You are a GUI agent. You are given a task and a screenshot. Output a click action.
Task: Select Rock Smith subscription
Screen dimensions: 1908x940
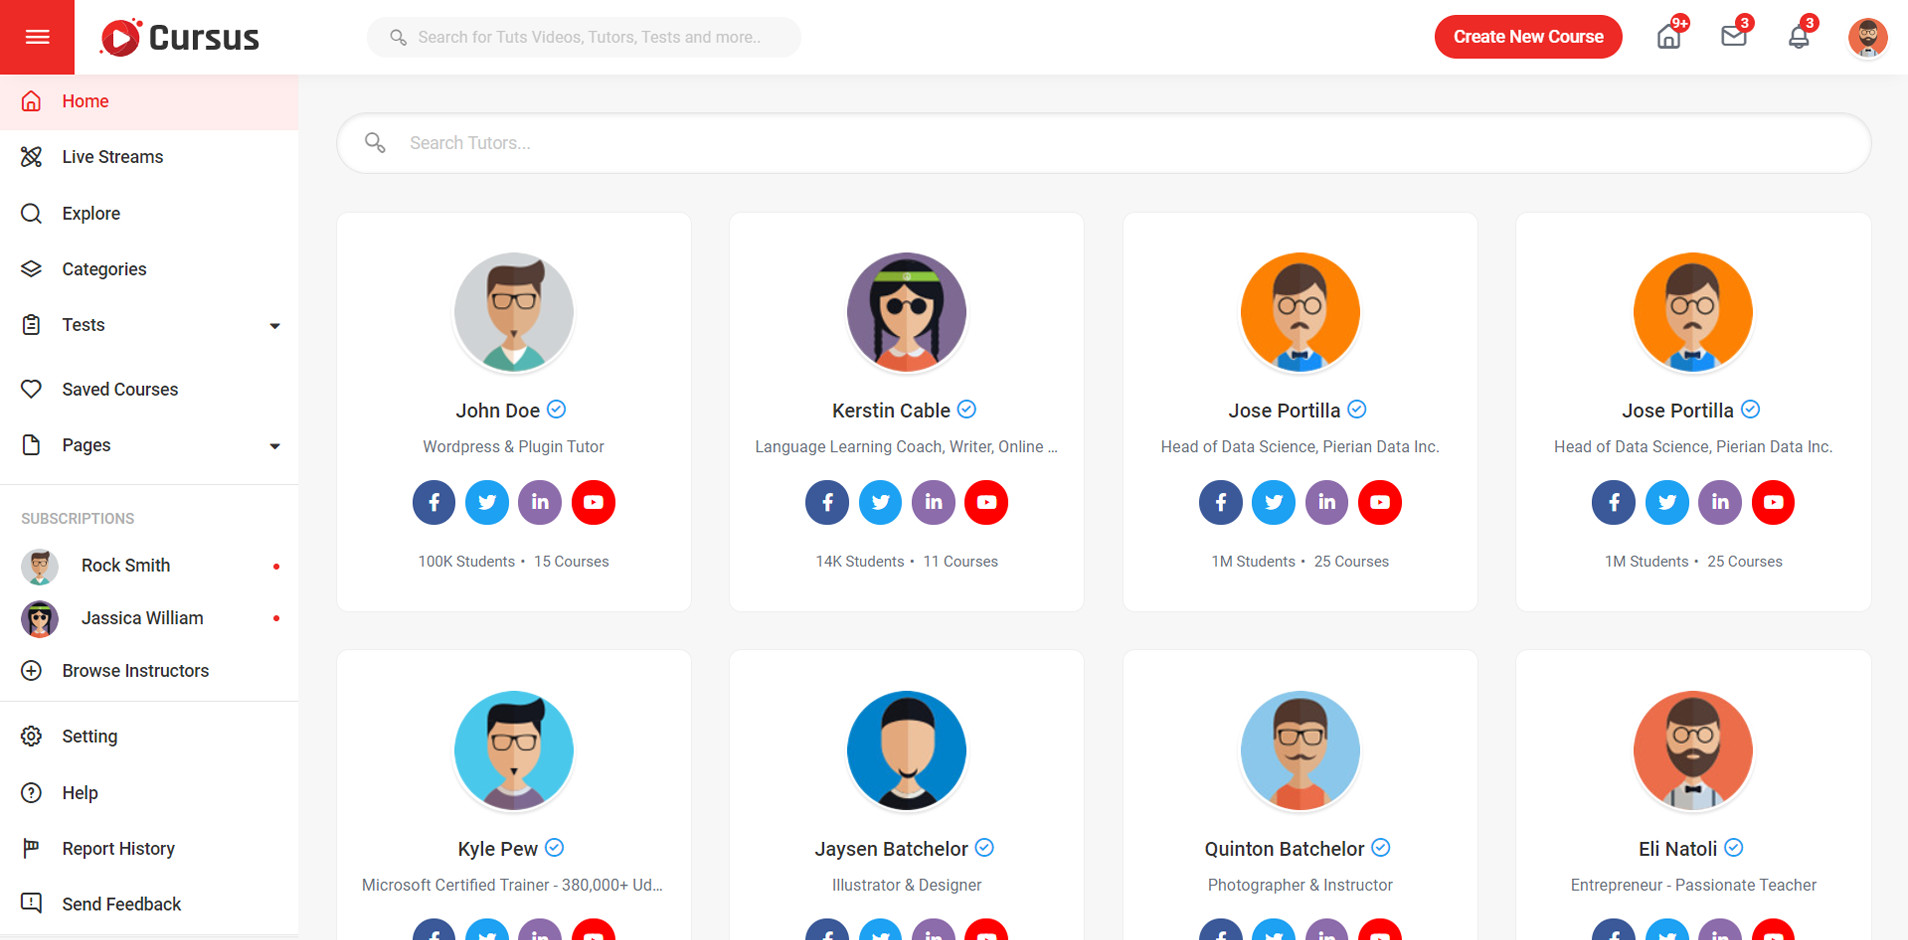125,566
